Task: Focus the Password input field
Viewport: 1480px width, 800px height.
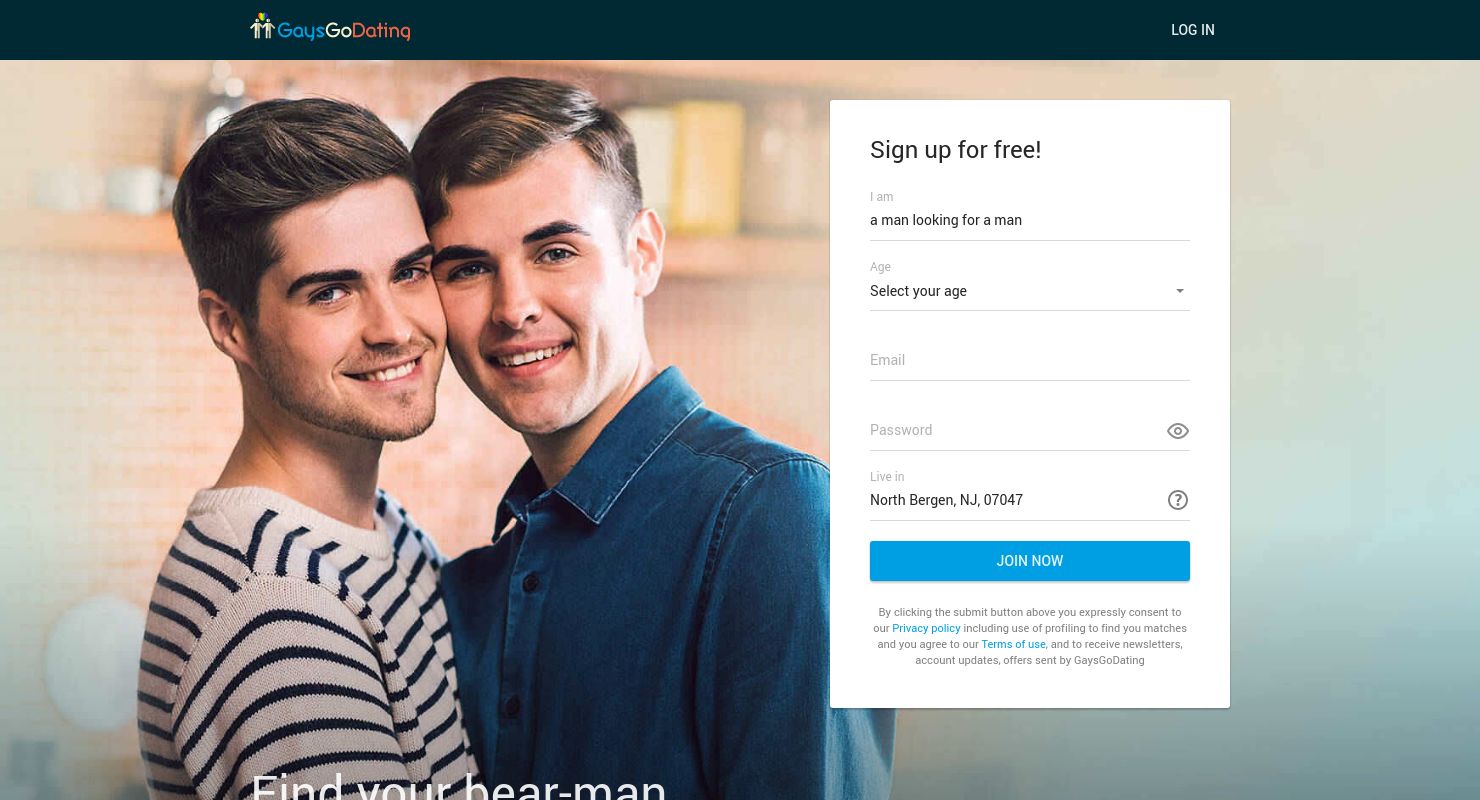Action: click(x=1015, y=430)
